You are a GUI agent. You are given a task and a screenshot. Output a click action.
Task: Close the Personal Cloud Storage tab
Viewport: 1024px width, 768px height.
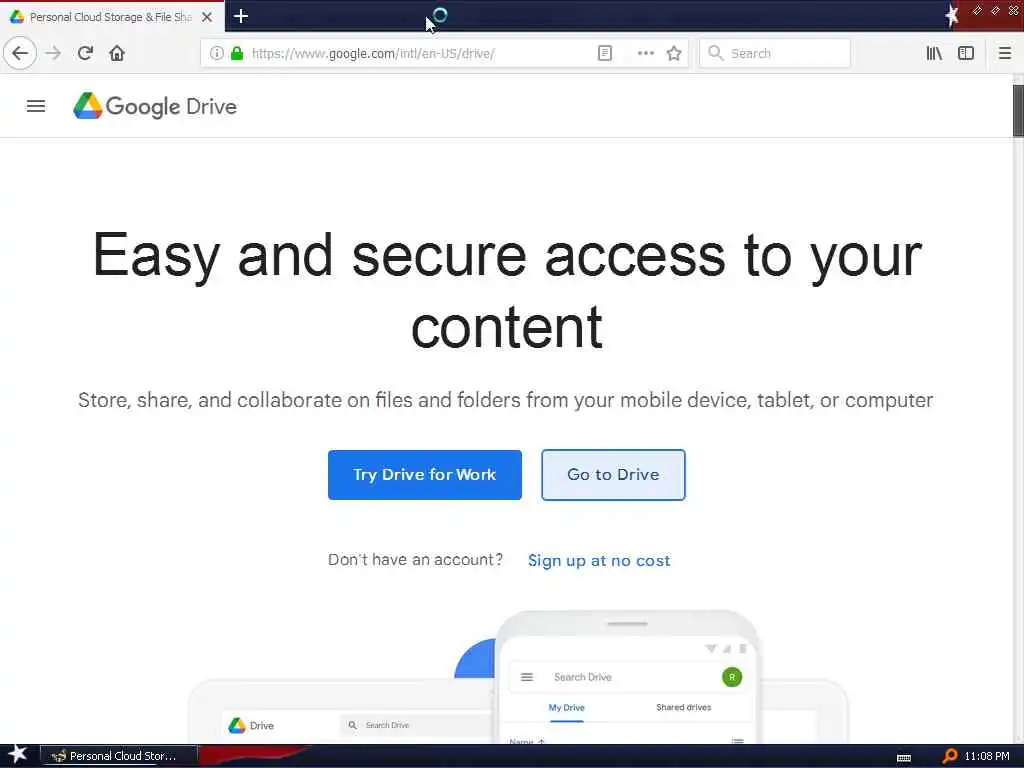[x=207, y=17]
